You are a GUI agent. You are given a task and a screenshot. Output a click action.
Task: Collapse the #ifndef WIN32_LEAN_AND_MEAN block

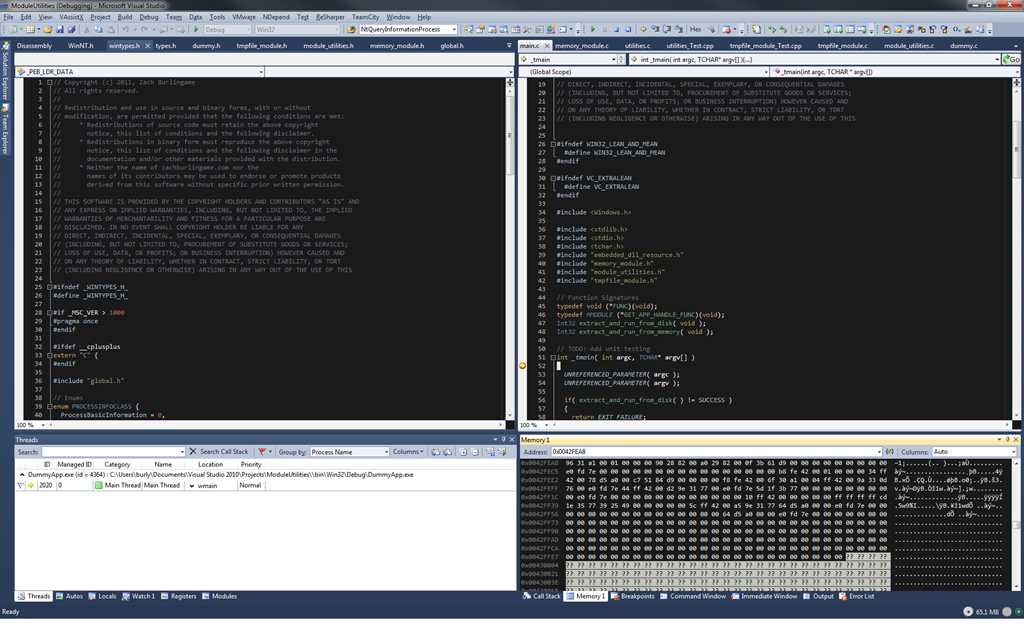(x=553, y=144)
